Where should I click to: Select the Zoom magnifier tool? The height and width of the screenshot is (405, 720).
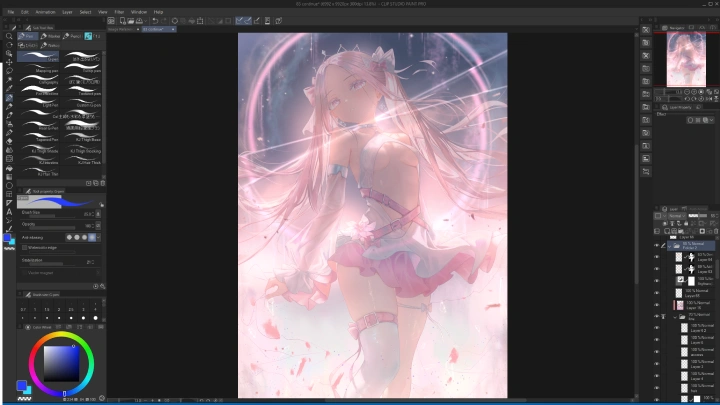9,36
